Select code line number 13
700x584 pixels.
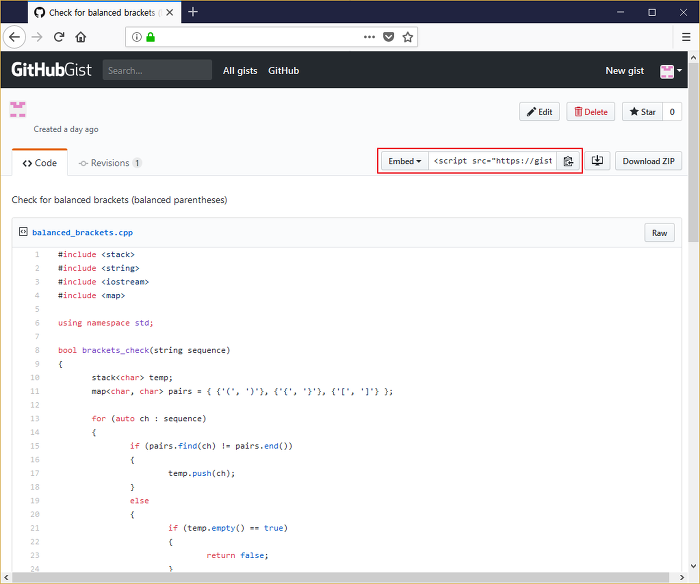pos(35,418)
